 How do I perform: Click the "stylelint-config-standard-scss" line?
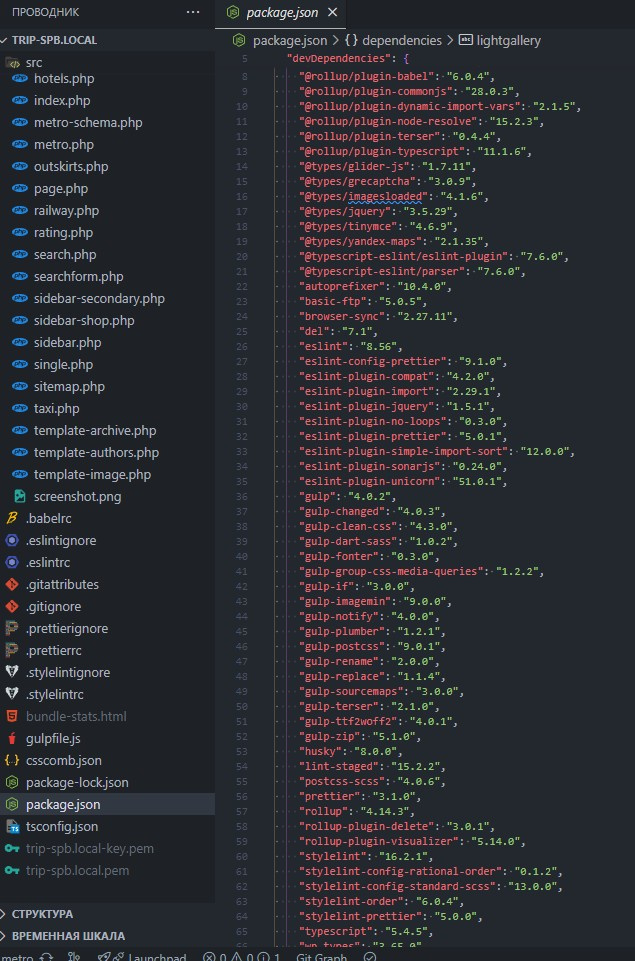click(x=430, y=886)
